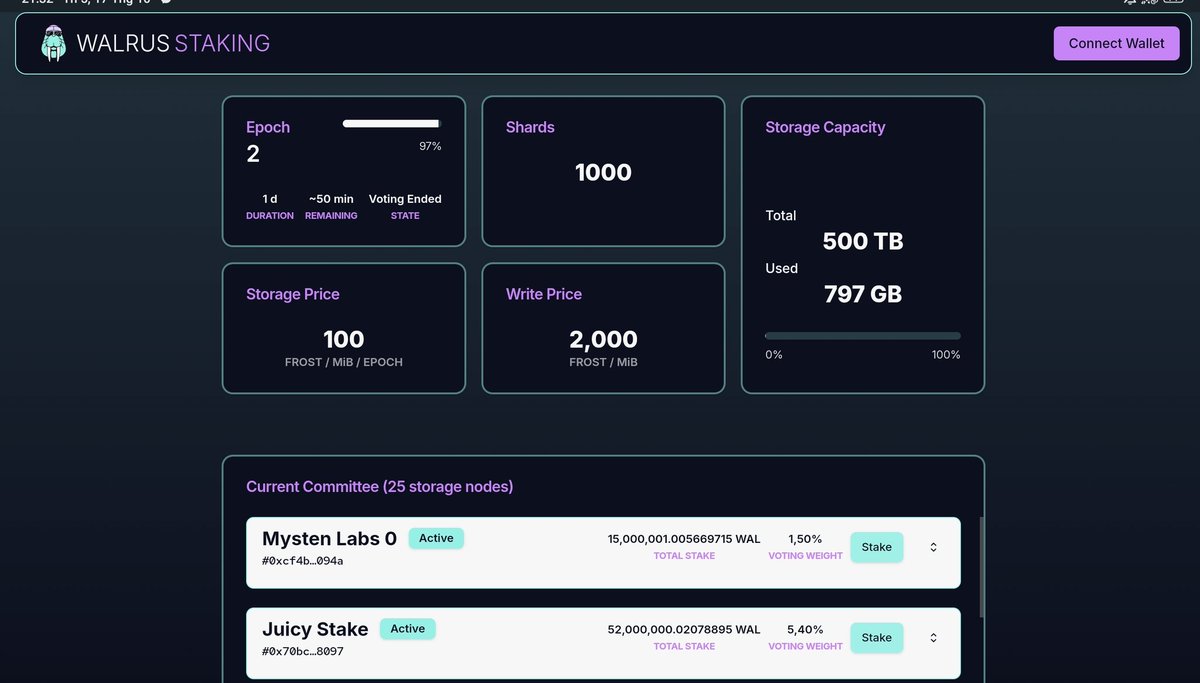Viewport: 1200px width, 683px height.
Task: Click the Storage Capacity usage bar
Action: pos(862,336)
